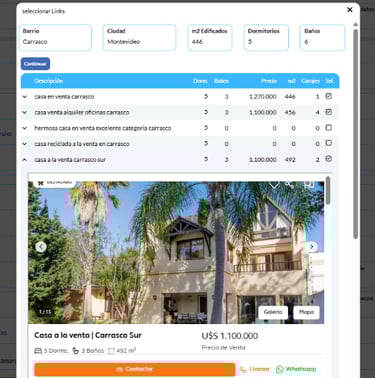Screen dimensions: 375x378
Task: Close the seleccionar Links dialog
Action: [350, 10]
